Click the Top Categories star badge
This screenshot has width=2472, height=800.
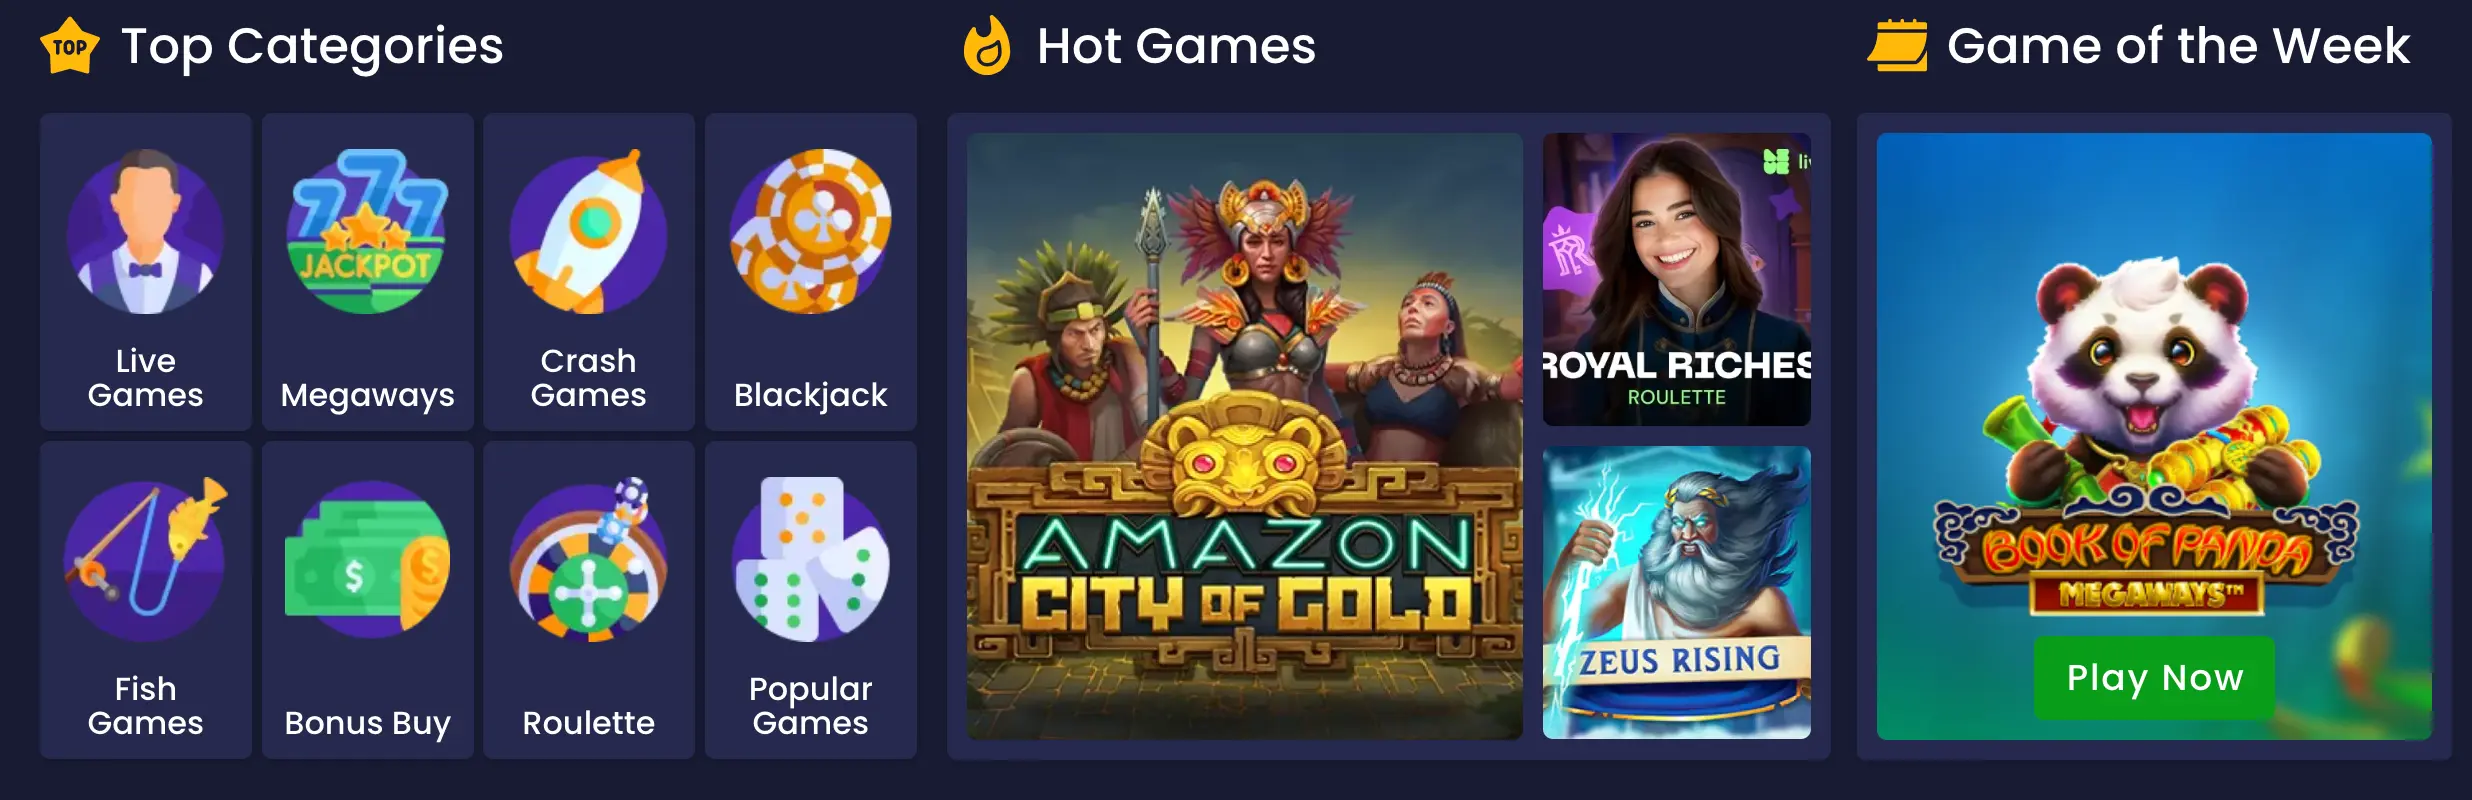click(70, 46)
